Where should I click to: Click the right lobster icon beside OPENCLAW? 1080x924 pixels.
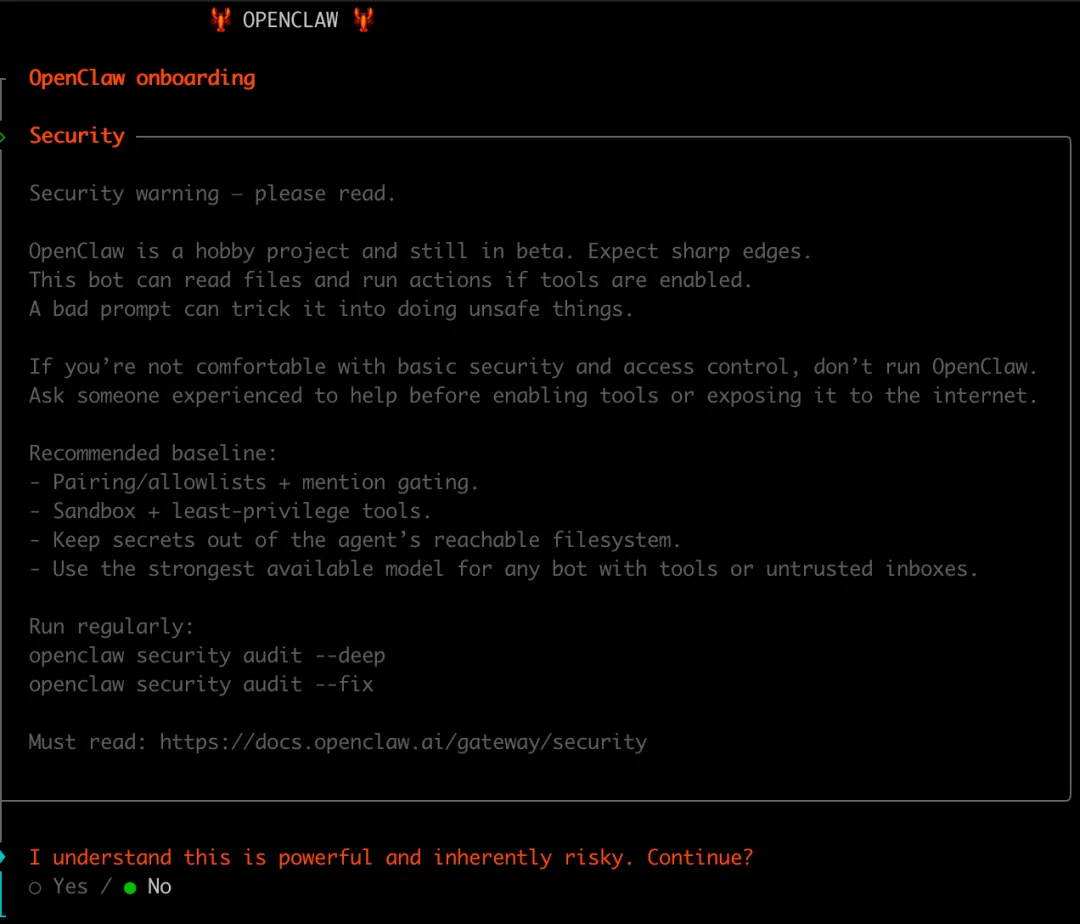pyautogui.click(x=364, y=19)
